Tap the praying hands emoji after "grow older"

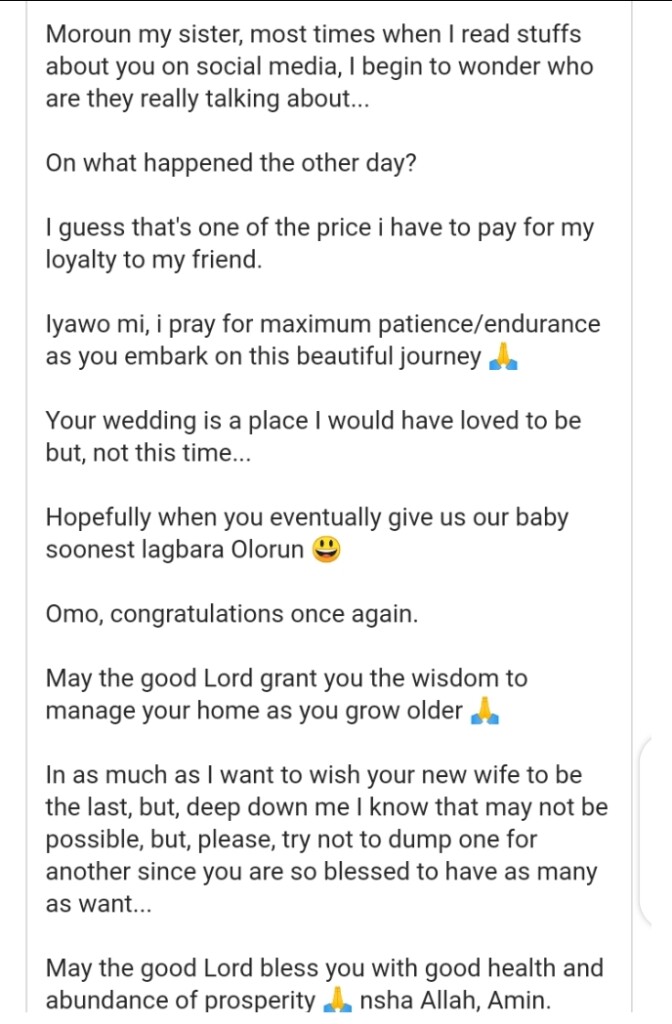[485, 711]
